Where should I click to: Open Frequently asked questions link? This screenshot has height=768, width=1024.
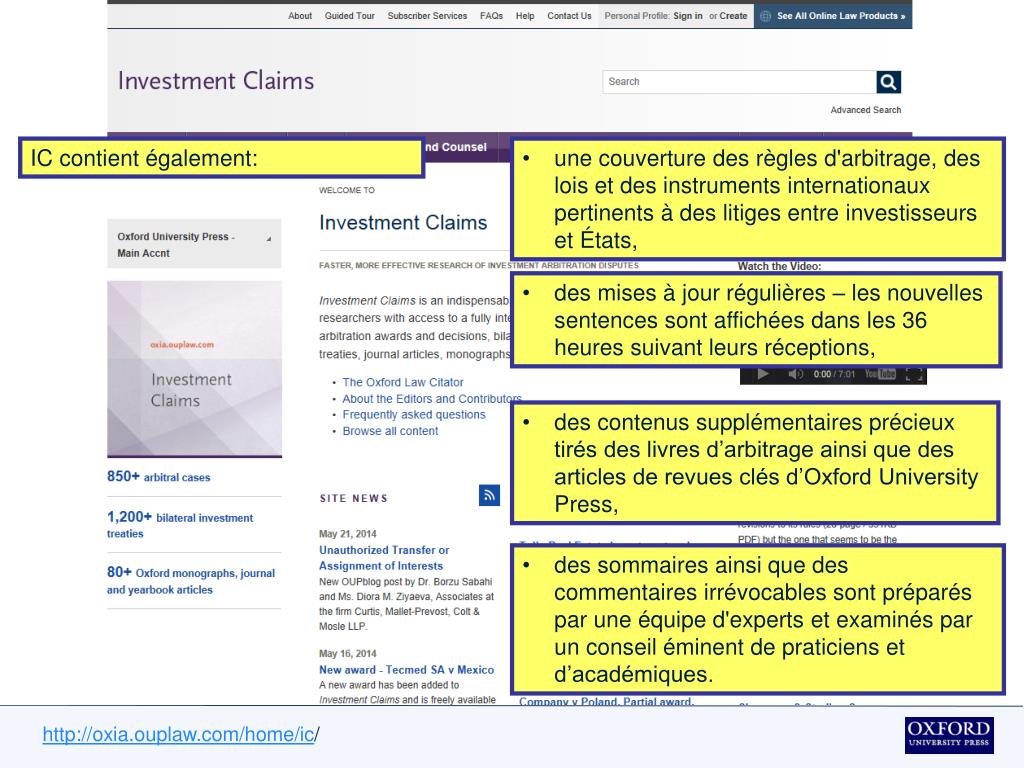click(x=414, y=415)
